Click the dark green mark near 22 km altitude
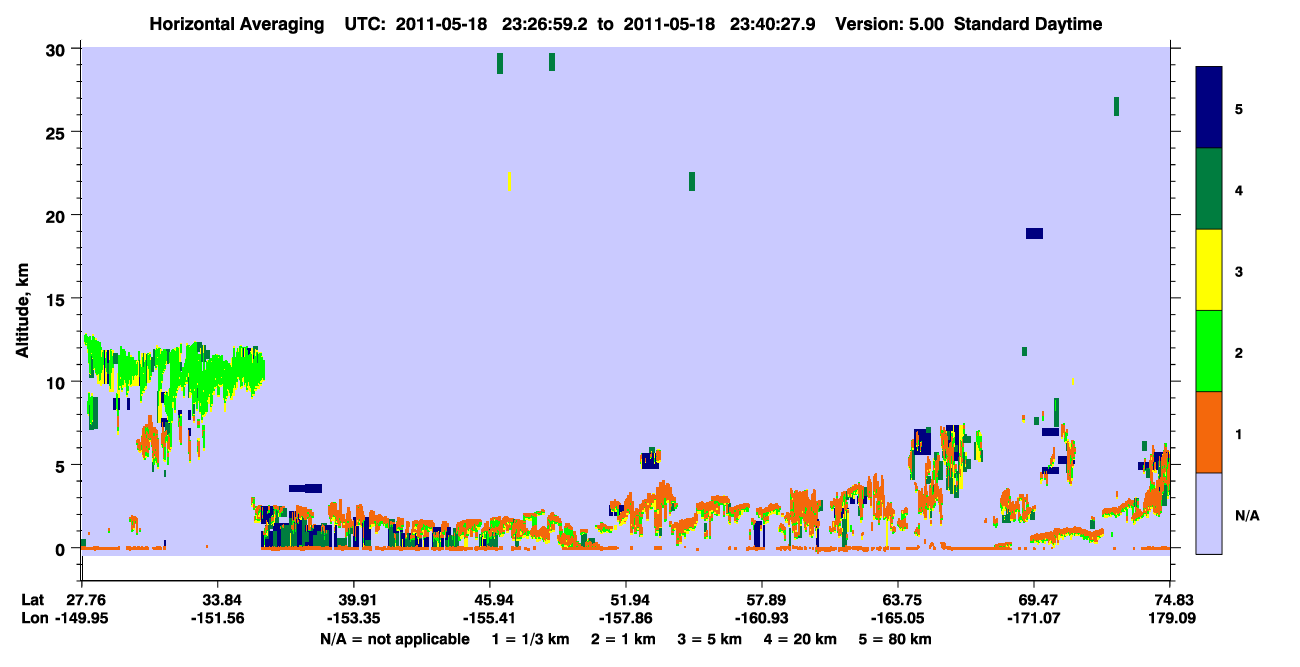Screen dimensions: 1300x667 point(692,181)
